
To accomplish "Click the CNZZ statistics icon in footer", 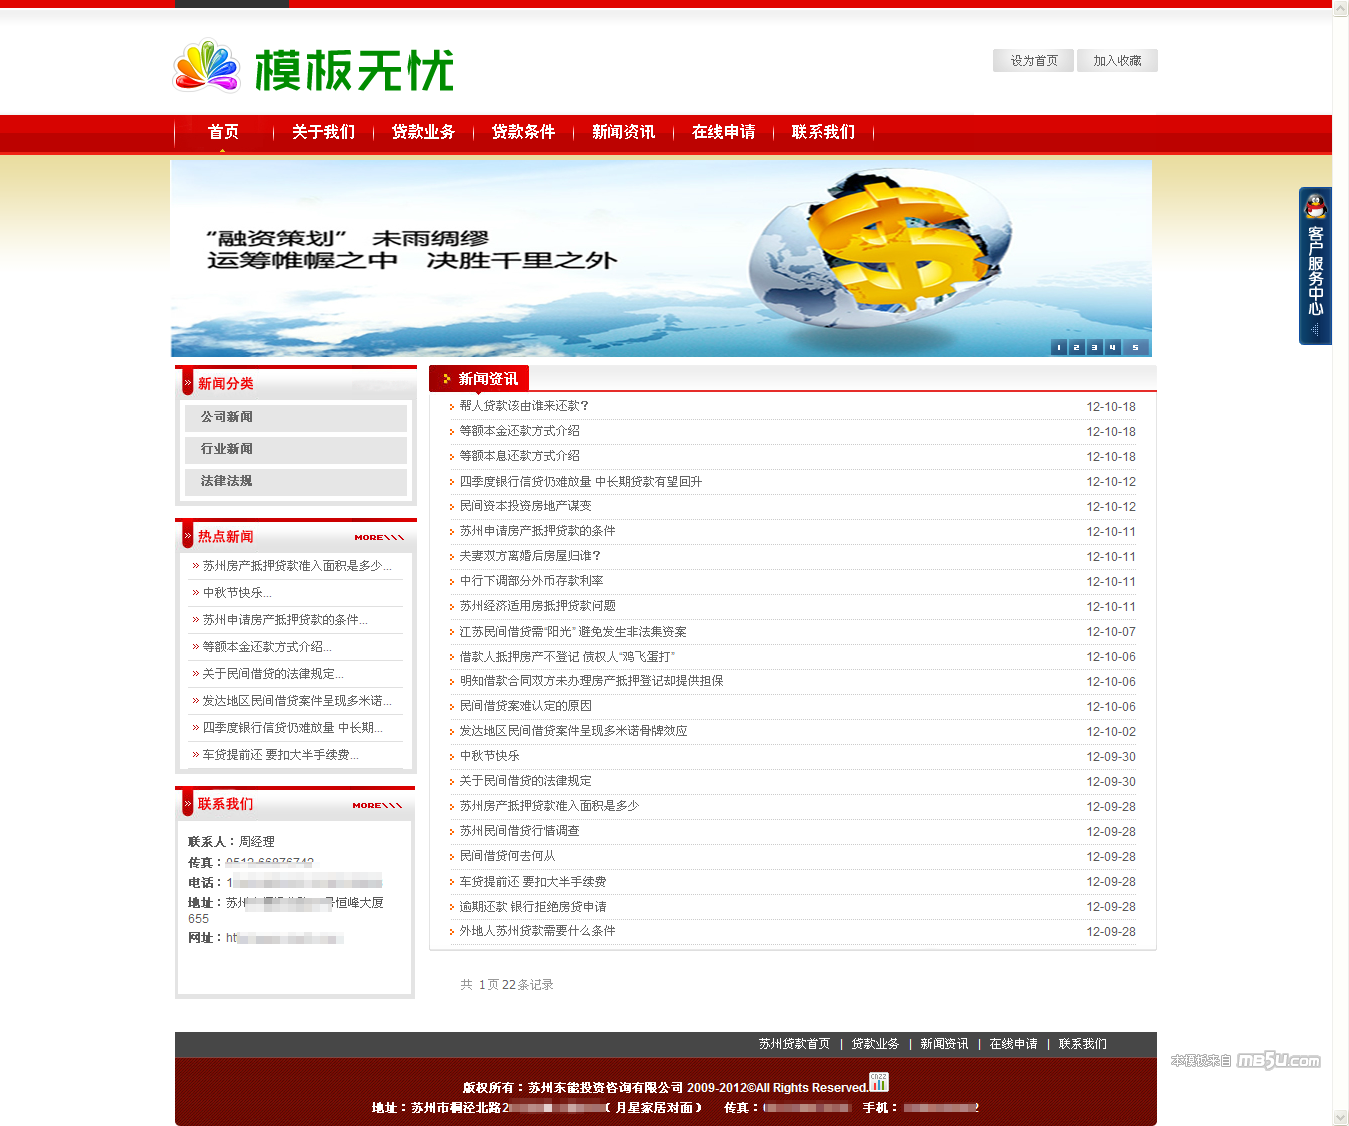I will (x=878, y=1082).
